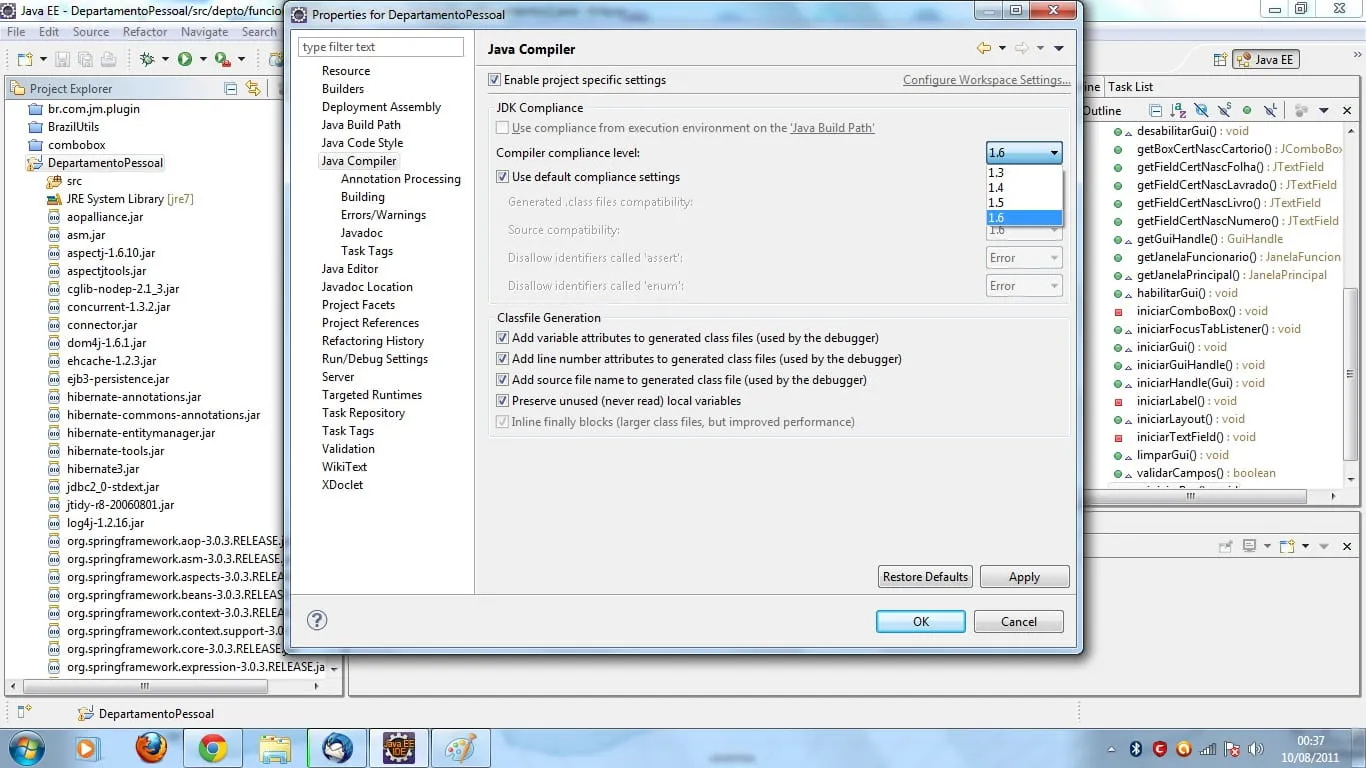This screenshot has width=1366, height=768.
Task: Click the type filter text field
Action: (x=381, y=47)
